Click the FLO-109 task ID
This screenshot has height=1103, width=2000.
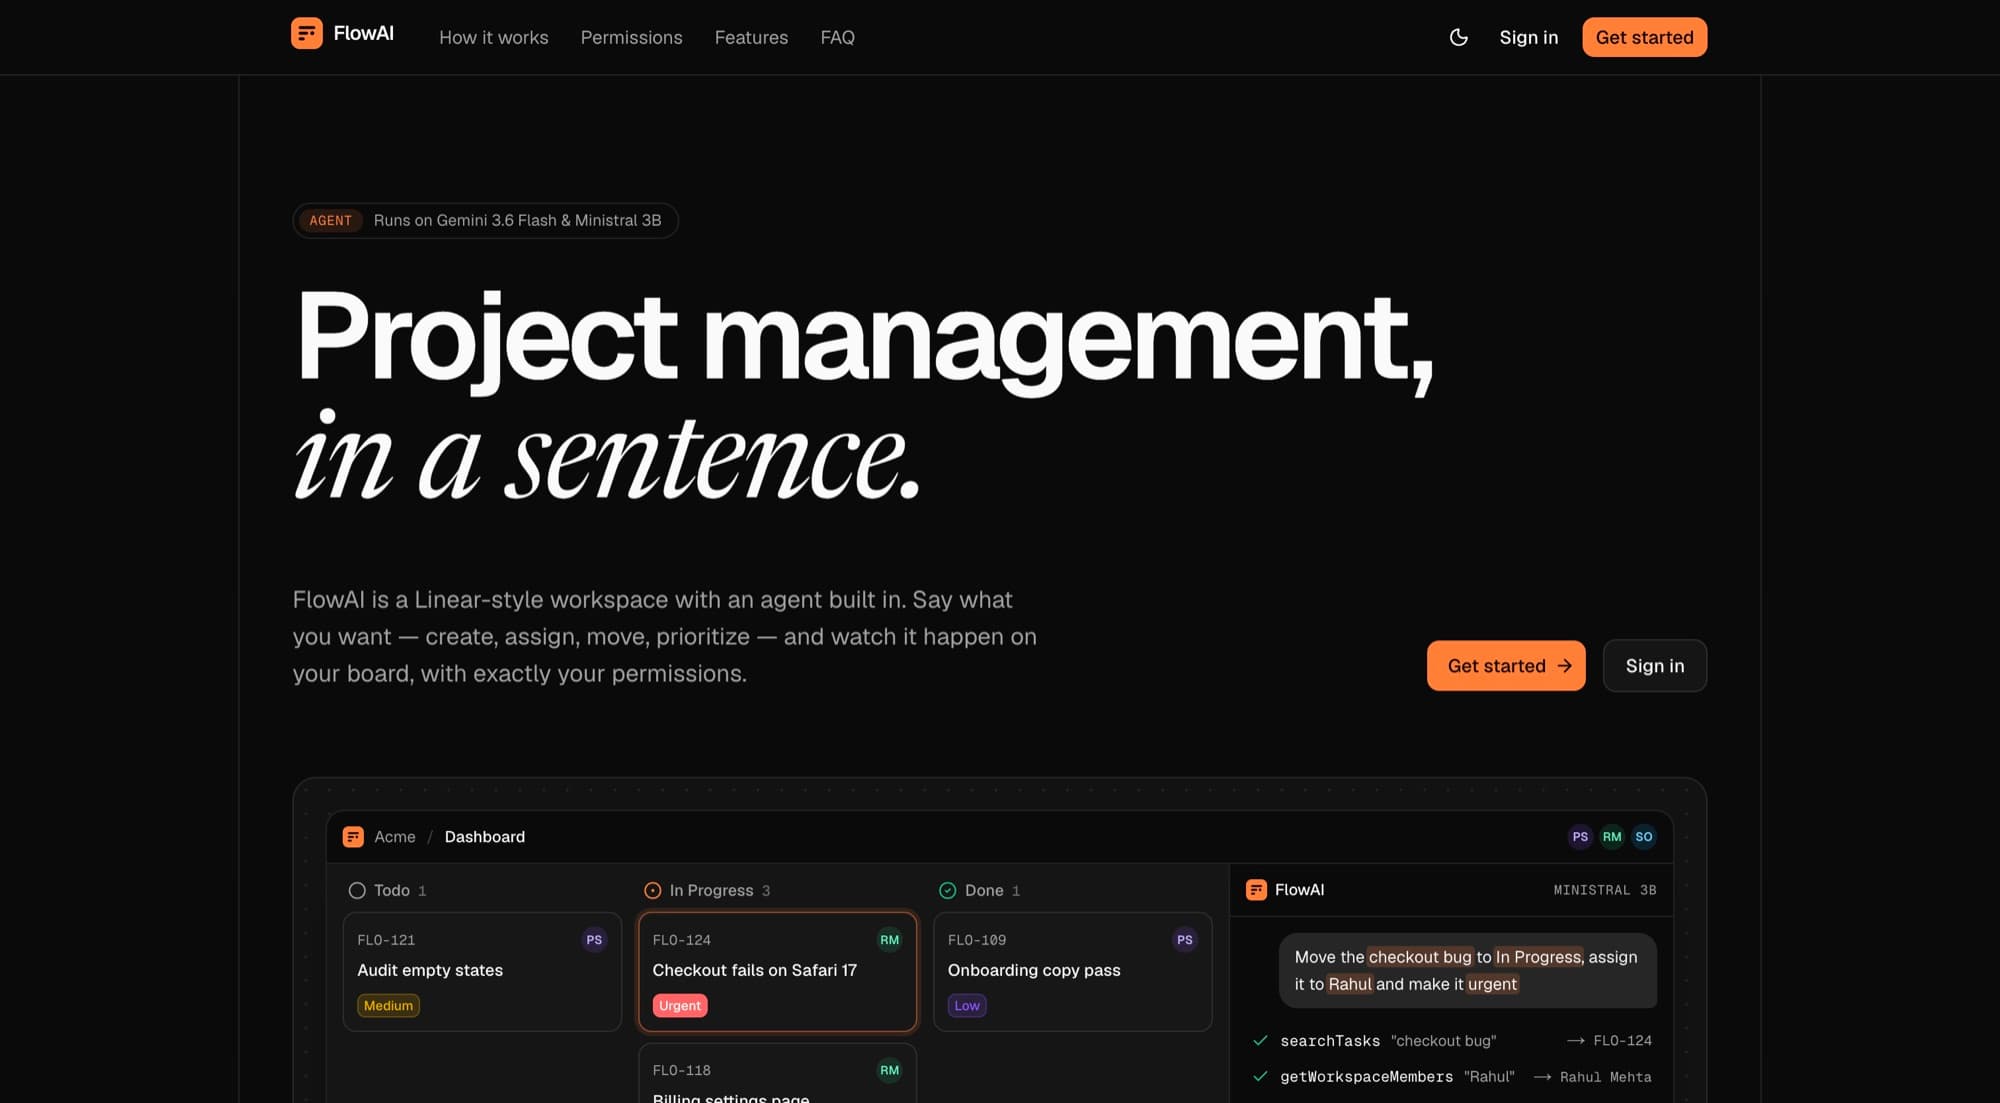(x=977, y=940)
